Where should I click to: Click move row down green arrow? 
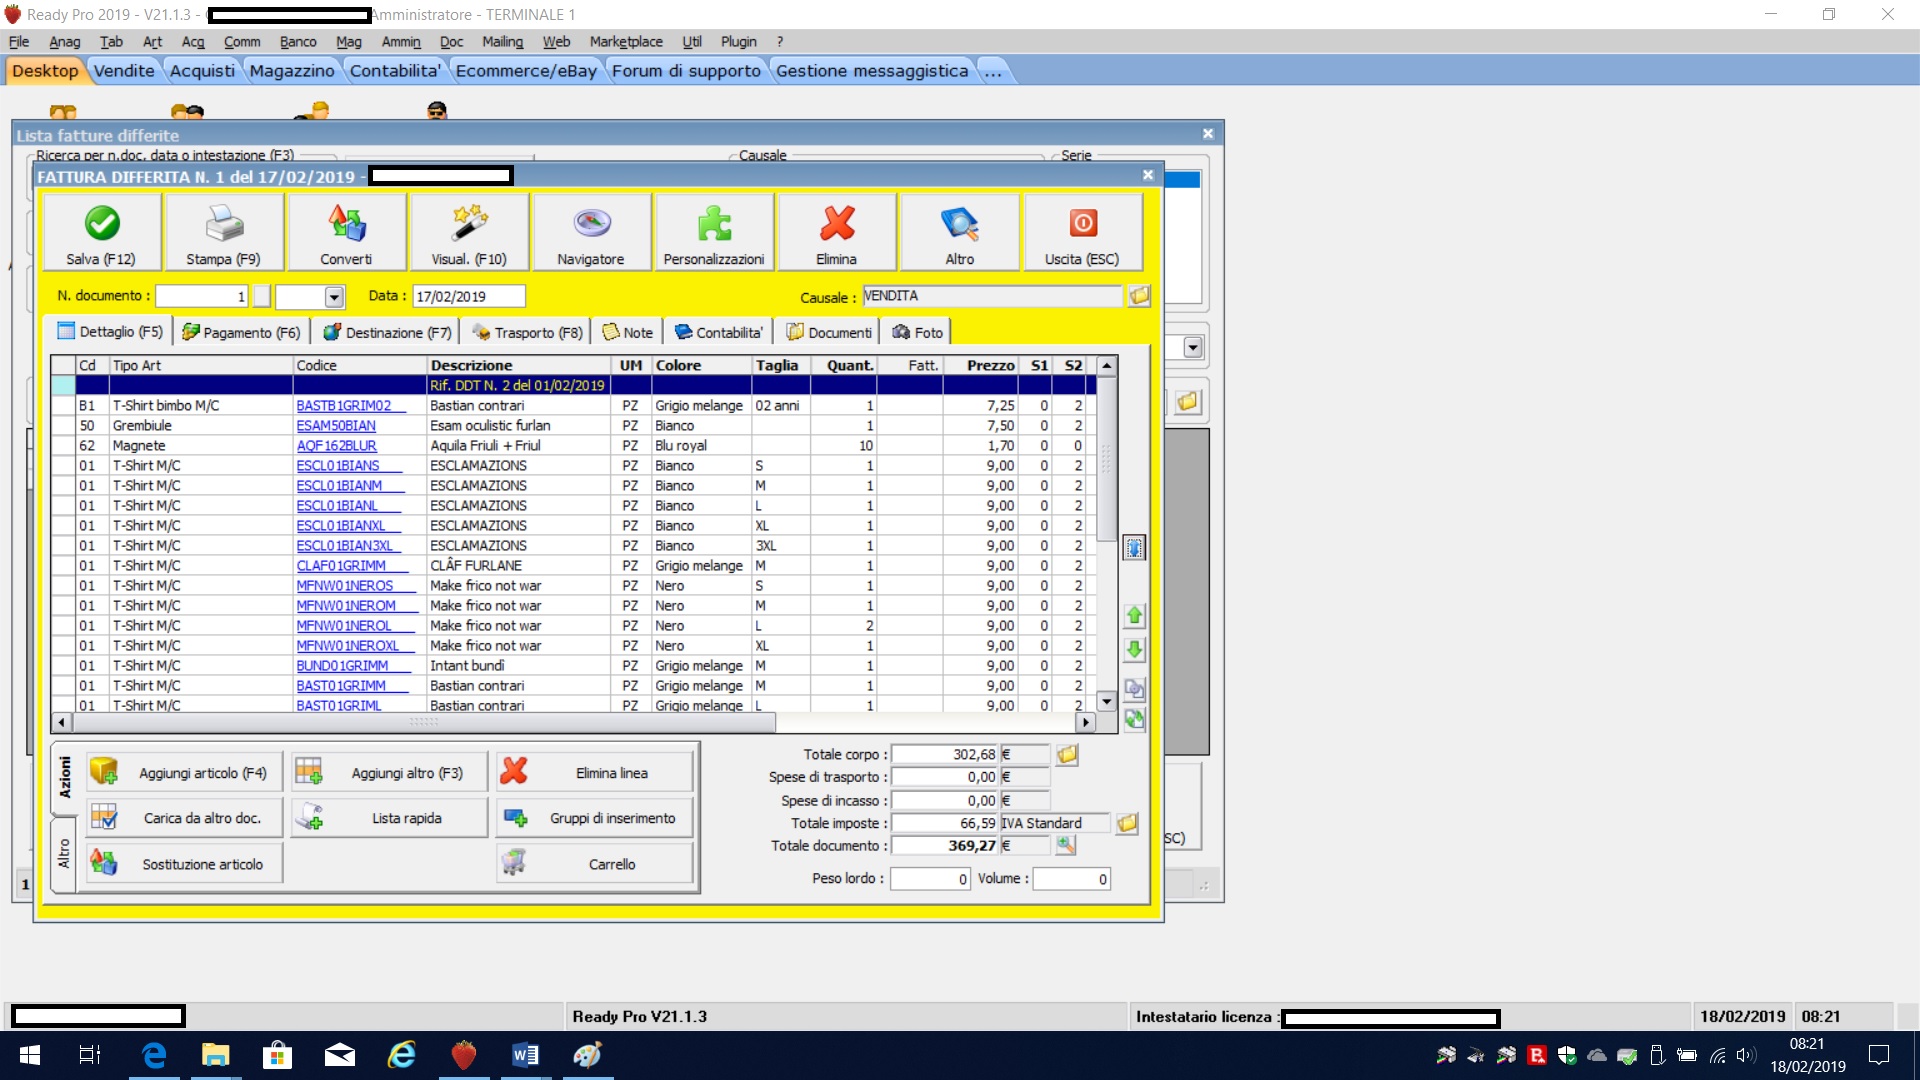pyautogui.click(x=1134, y=650)
